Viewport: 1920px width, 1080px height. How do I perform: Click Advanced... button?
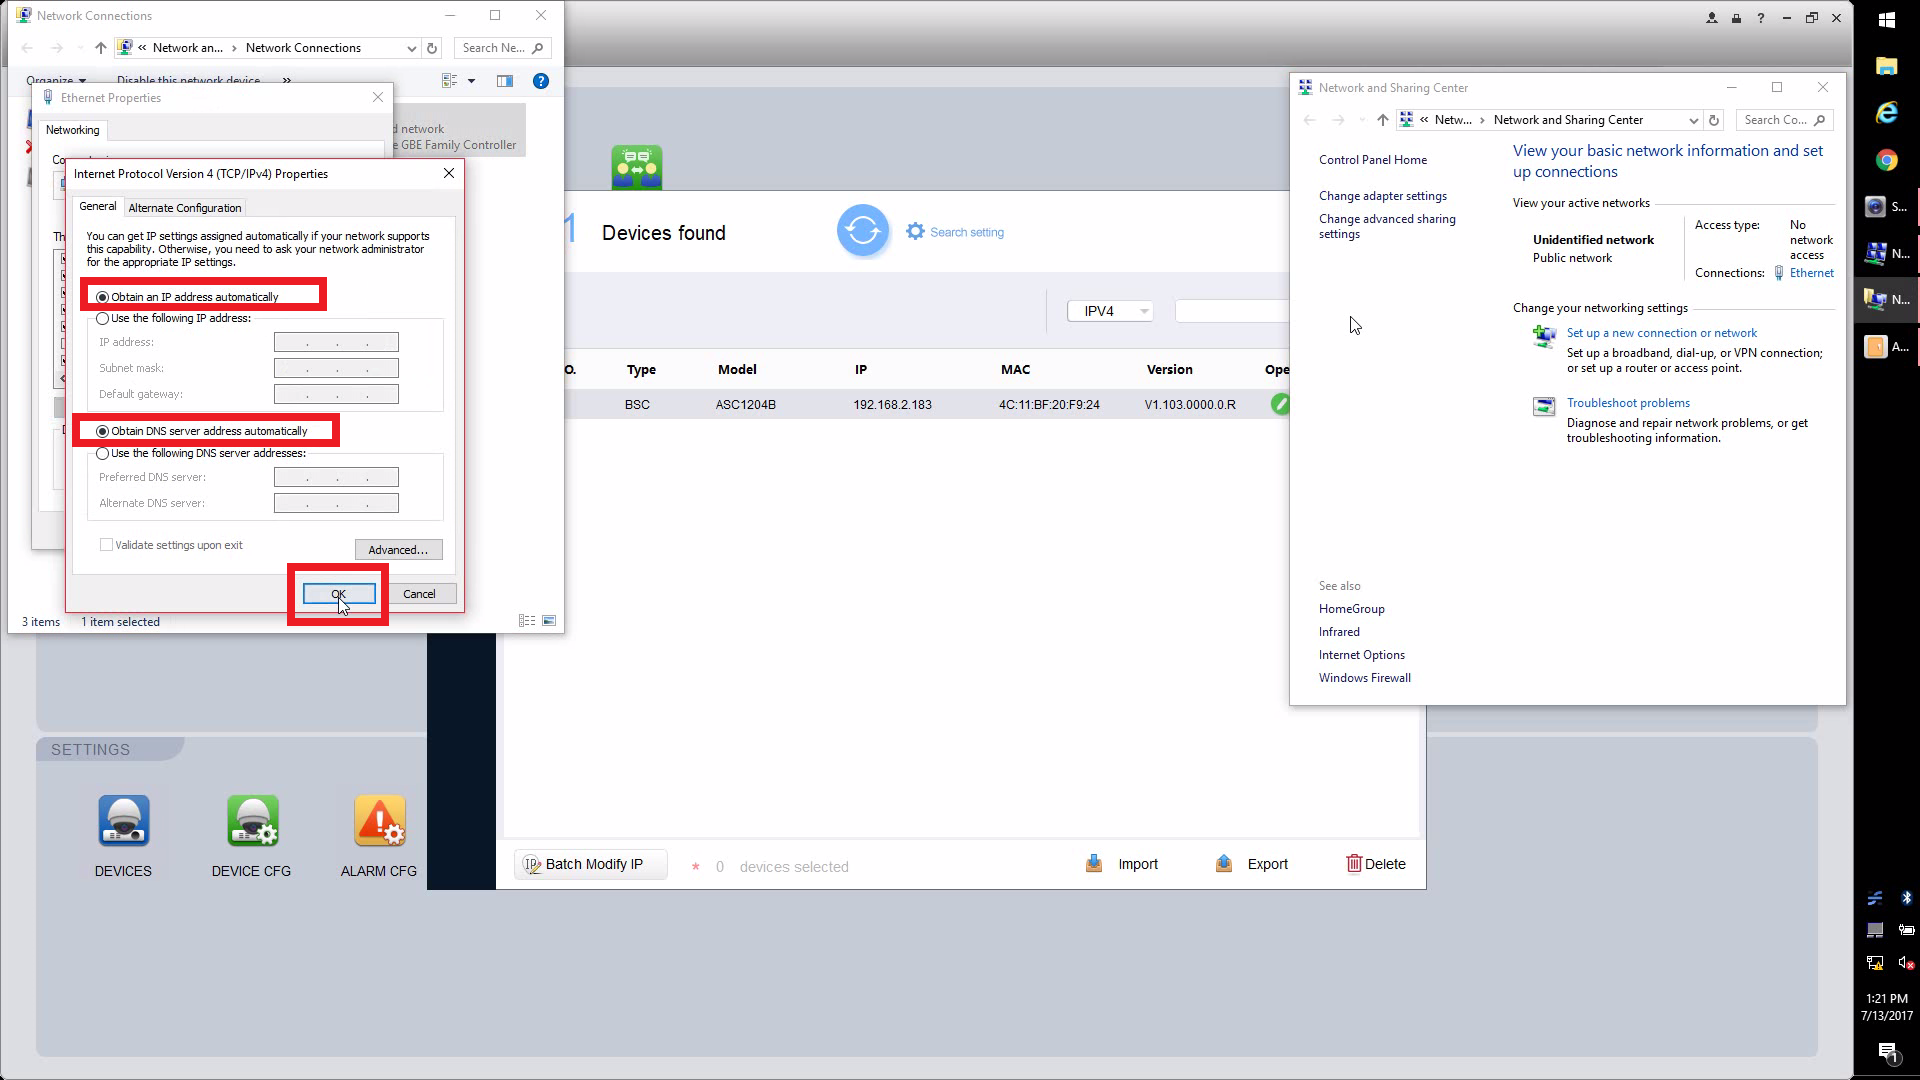(398, 550)
